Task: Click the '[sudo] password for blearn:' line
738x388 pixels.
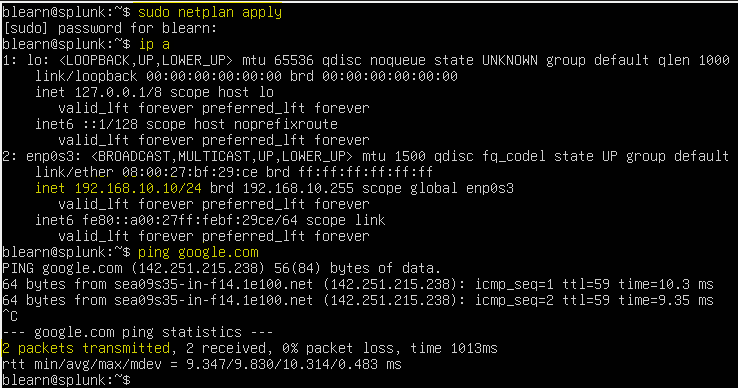Action: (110, 28)
